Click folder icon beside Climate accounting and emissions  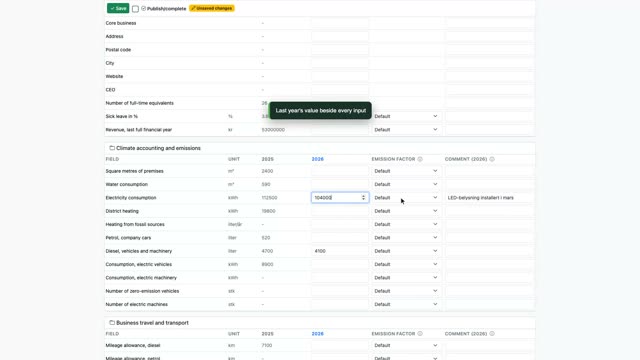point(112,148)
